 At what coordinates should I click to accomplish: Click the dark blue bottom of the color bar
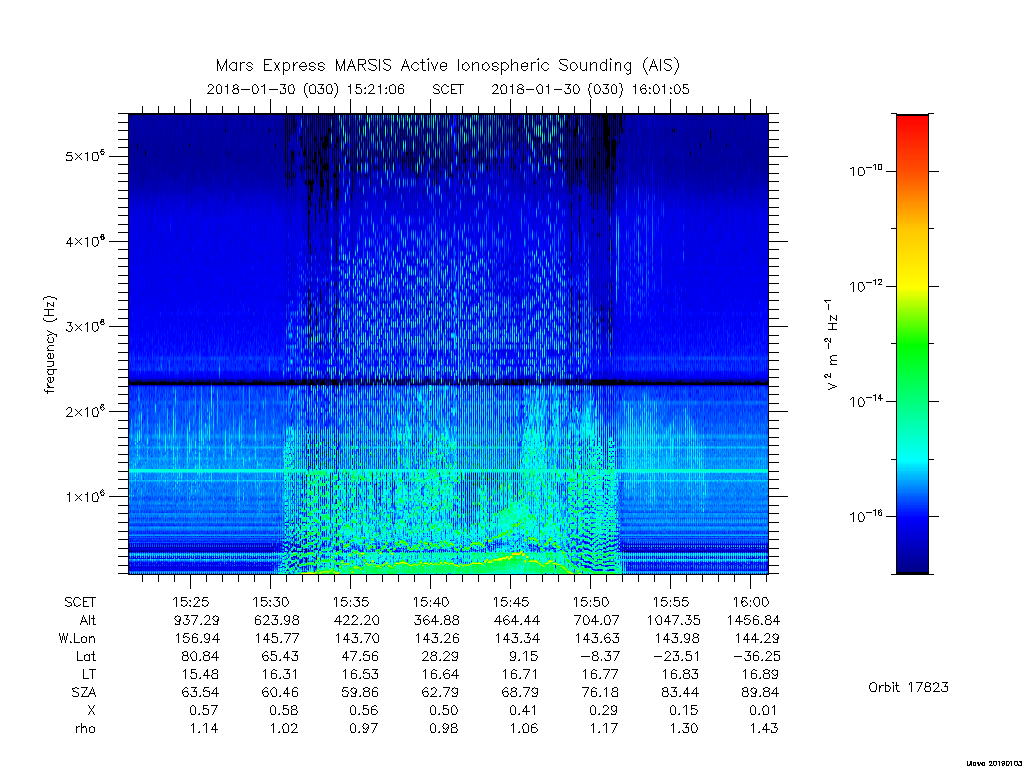coord(912,562)
